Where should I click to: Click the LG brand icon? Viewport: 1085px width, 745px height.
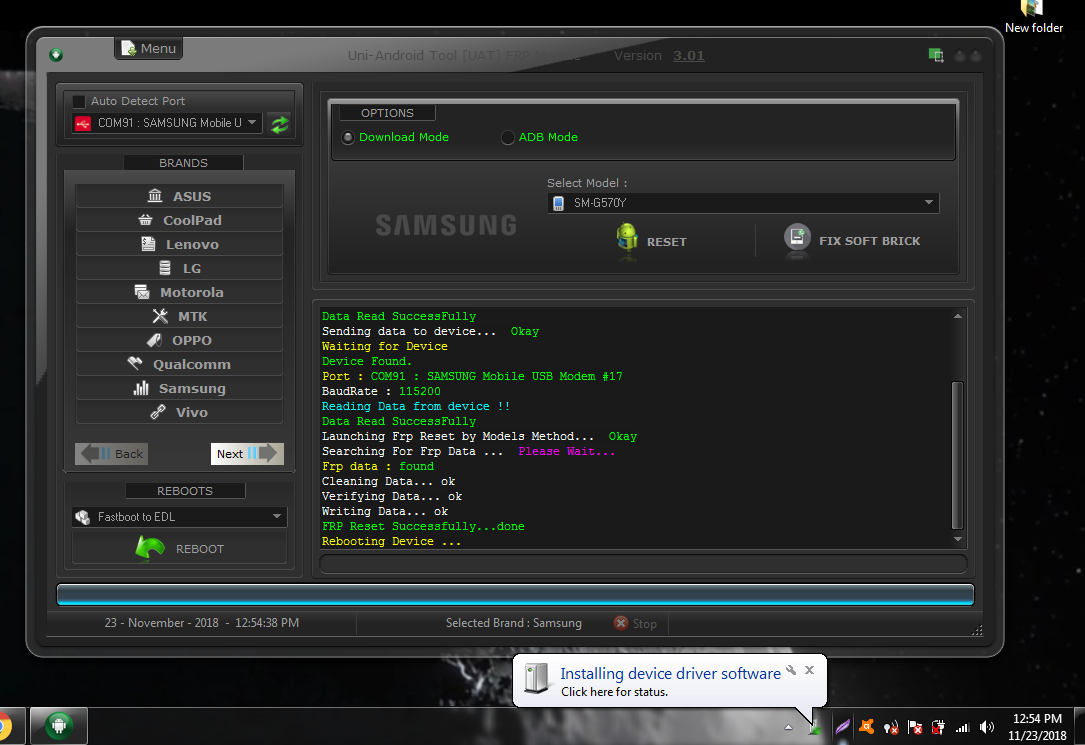(x=165, y=268)
